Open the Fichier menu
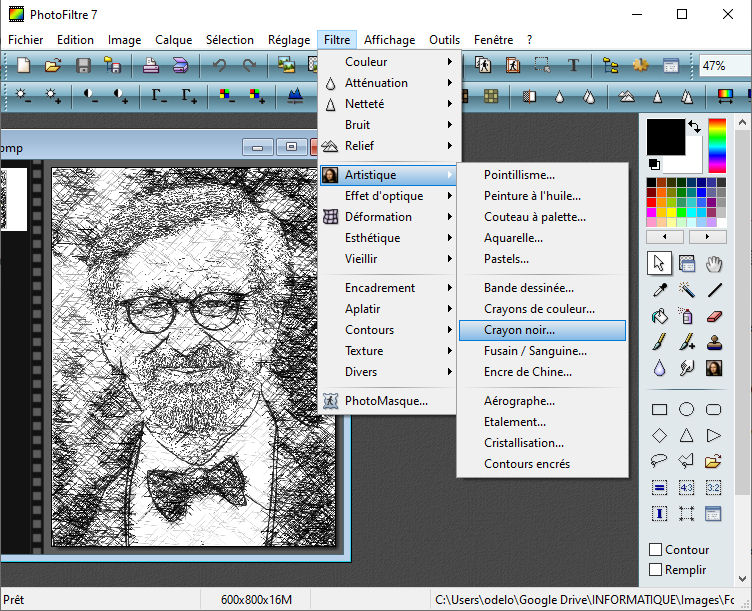This screenshot has height=611, width=752. point(25,40)
